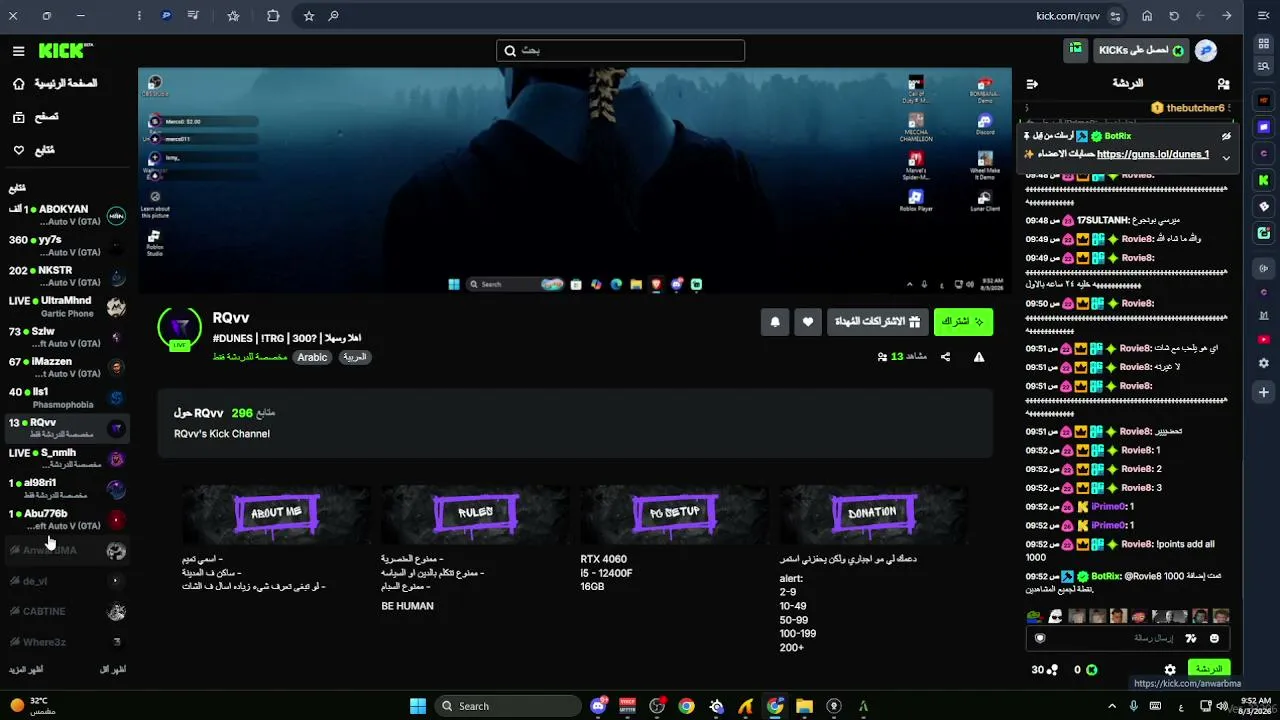Viewport: 1280px width, 720px height.
Task: Click the Arabic language tag
Action: [x=312, y=357]
